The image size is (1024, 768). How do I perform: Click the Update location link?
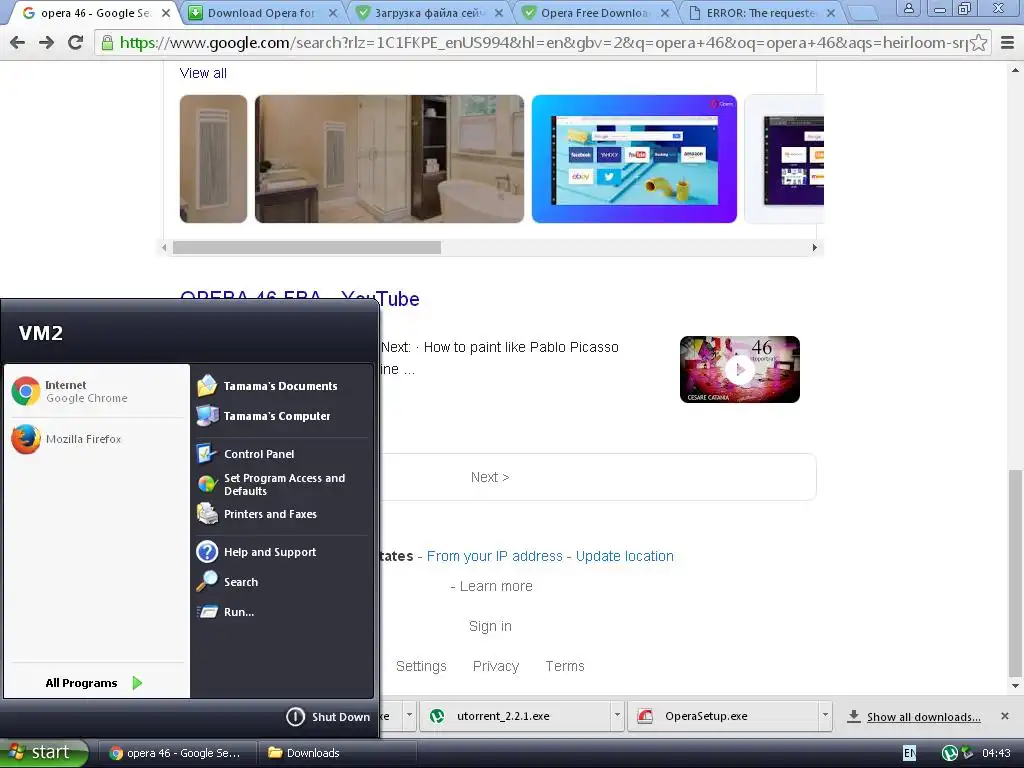[x=624, y=556]
